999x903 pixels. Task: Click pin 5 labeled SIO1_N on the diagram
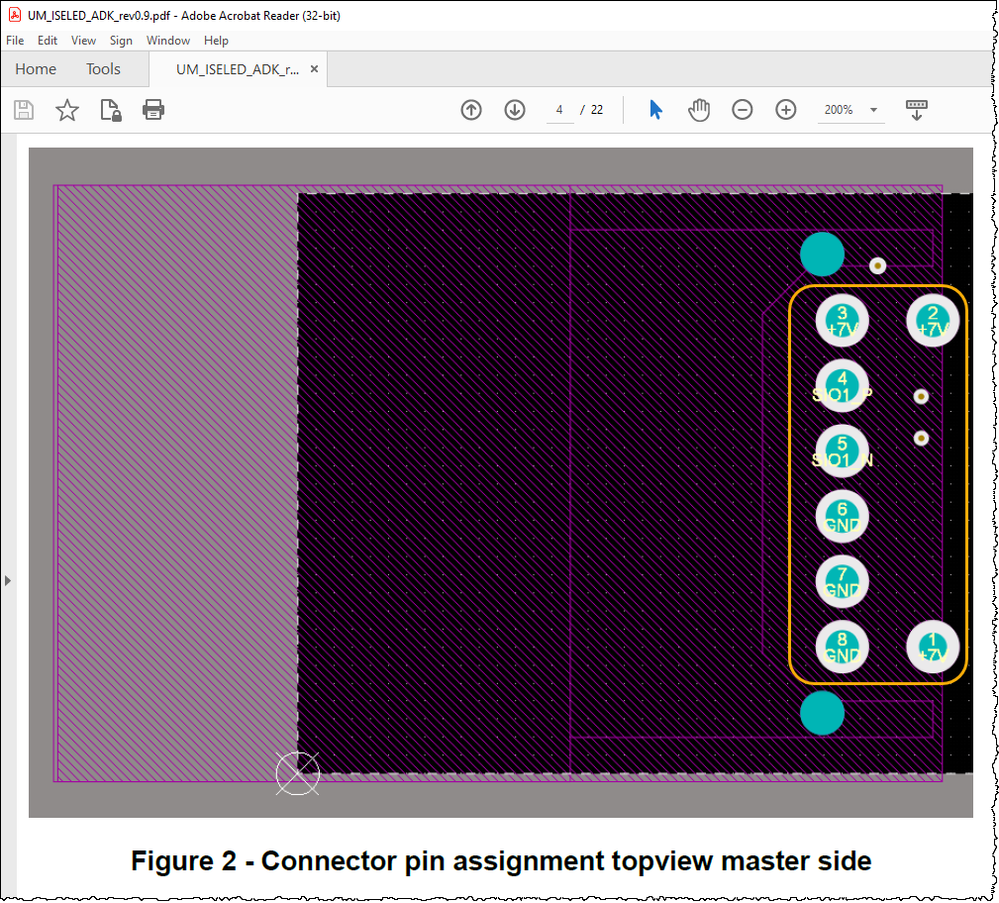pyautogui.click(x=841, y=450)
